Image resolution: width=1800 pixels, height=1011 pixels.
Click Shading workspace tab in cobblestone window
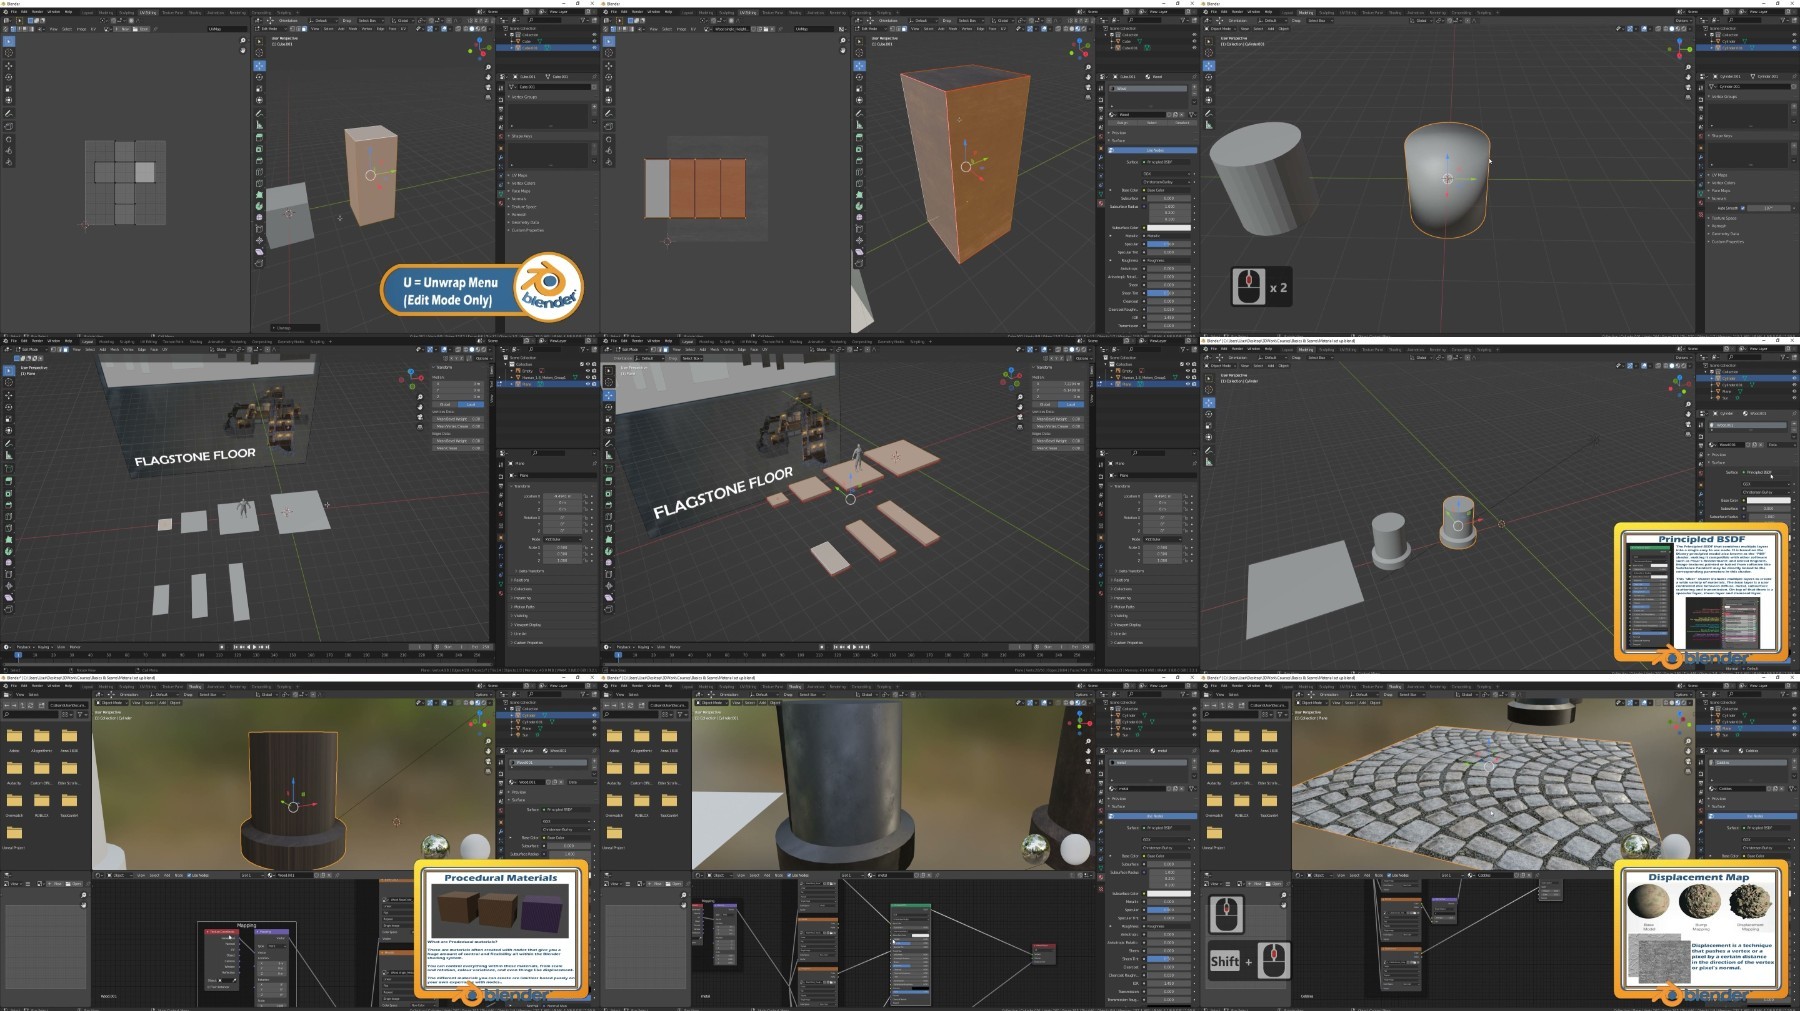(x=1394, y=686)
